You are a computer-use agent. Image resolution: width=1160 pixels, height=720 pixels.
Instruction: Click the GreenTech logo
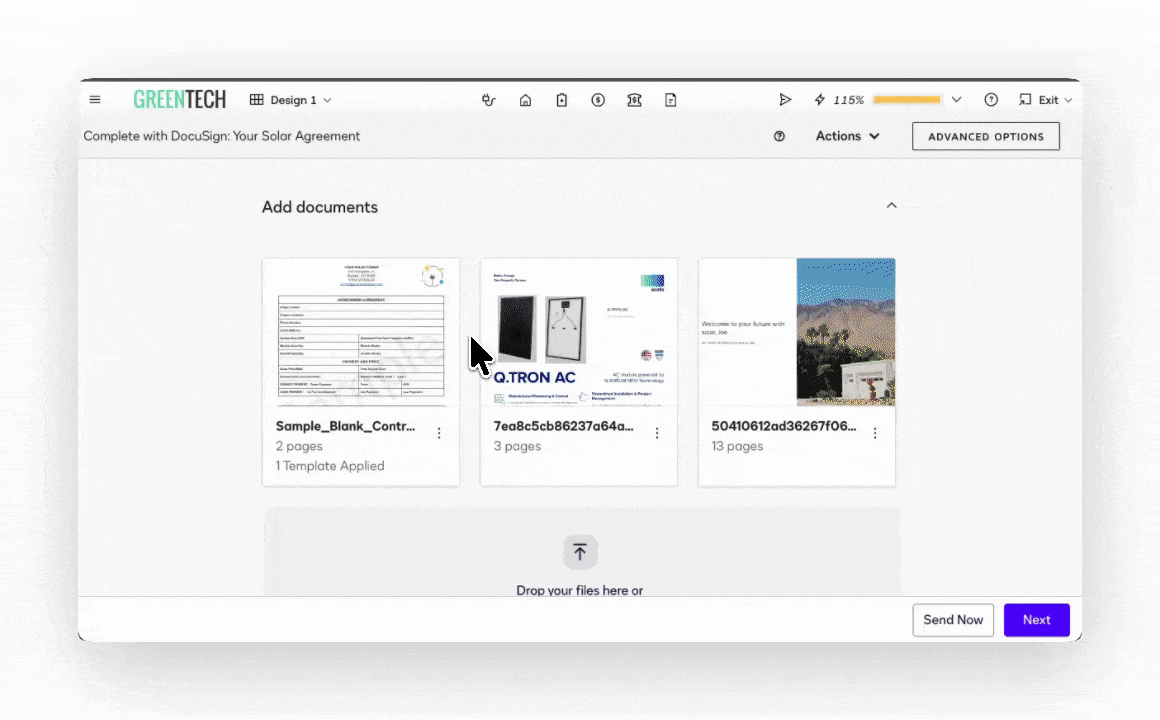[x=180, y=100]
